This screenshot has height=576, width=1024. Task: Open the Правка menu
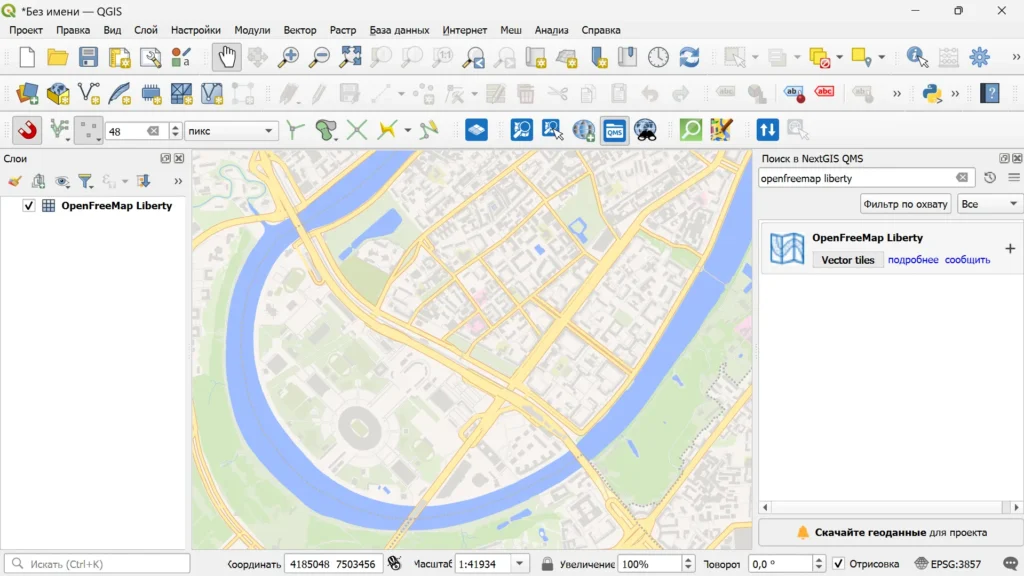click(73, 30)
